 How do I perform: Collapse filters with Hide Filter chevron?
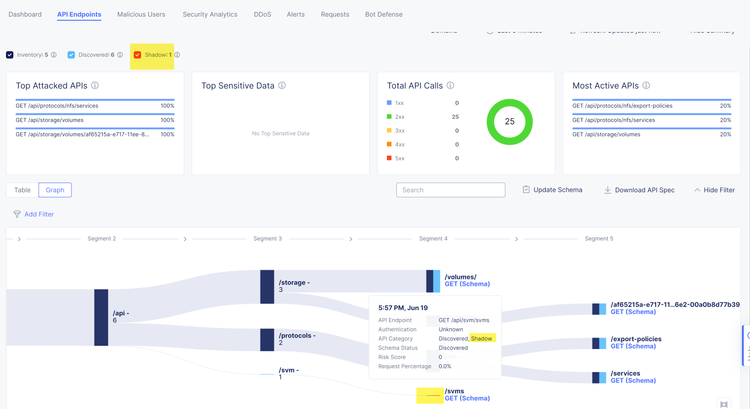[x=697, y=190]
